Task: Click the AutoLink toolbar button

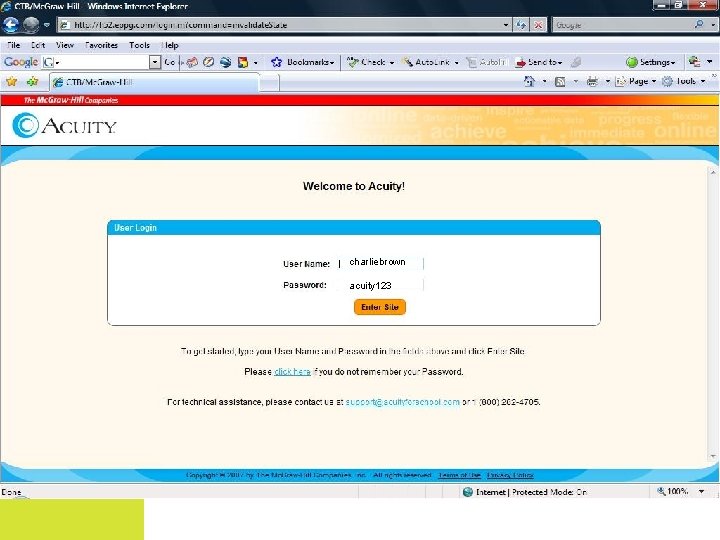Action: point(427,62)
